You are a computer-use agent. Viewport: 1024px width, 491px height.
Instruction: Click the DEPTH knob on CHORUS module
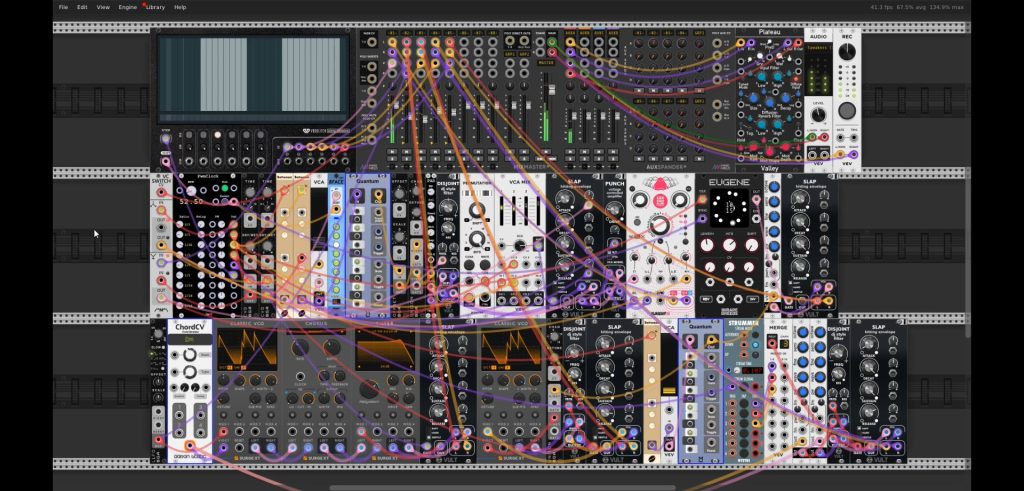[332, 347]
